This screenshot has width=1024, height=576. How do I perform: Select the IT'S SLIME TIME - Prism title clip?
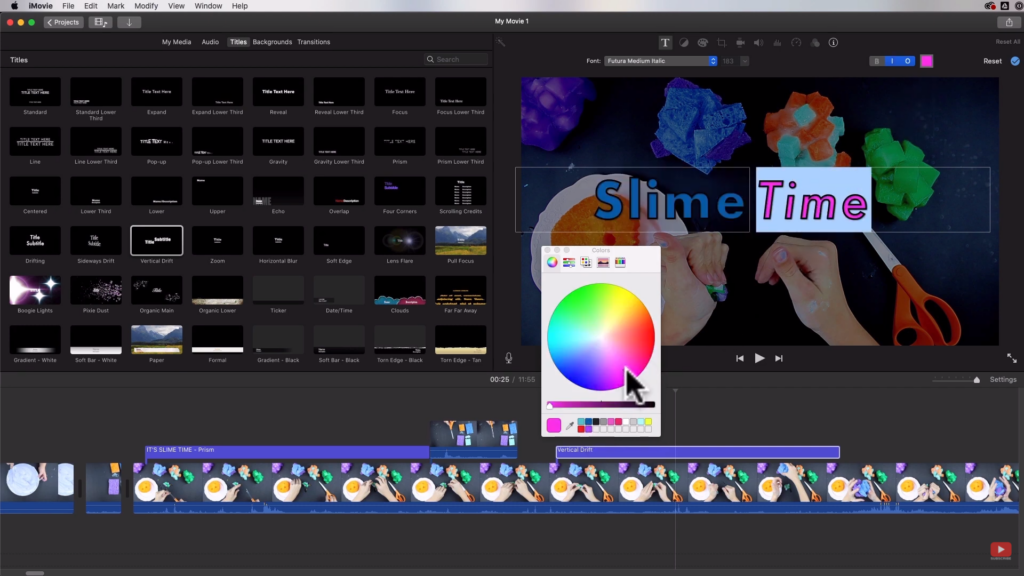[287, 451]
